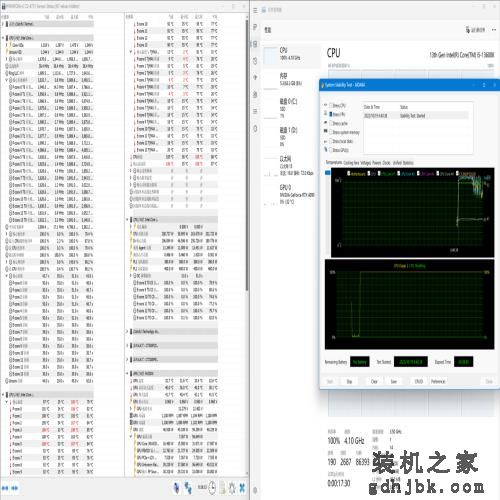The image size is (500, 500).
Task: Open Performance page icon in Task Manager sidebar
Action: pyautogui.click(x=255, y=44)
